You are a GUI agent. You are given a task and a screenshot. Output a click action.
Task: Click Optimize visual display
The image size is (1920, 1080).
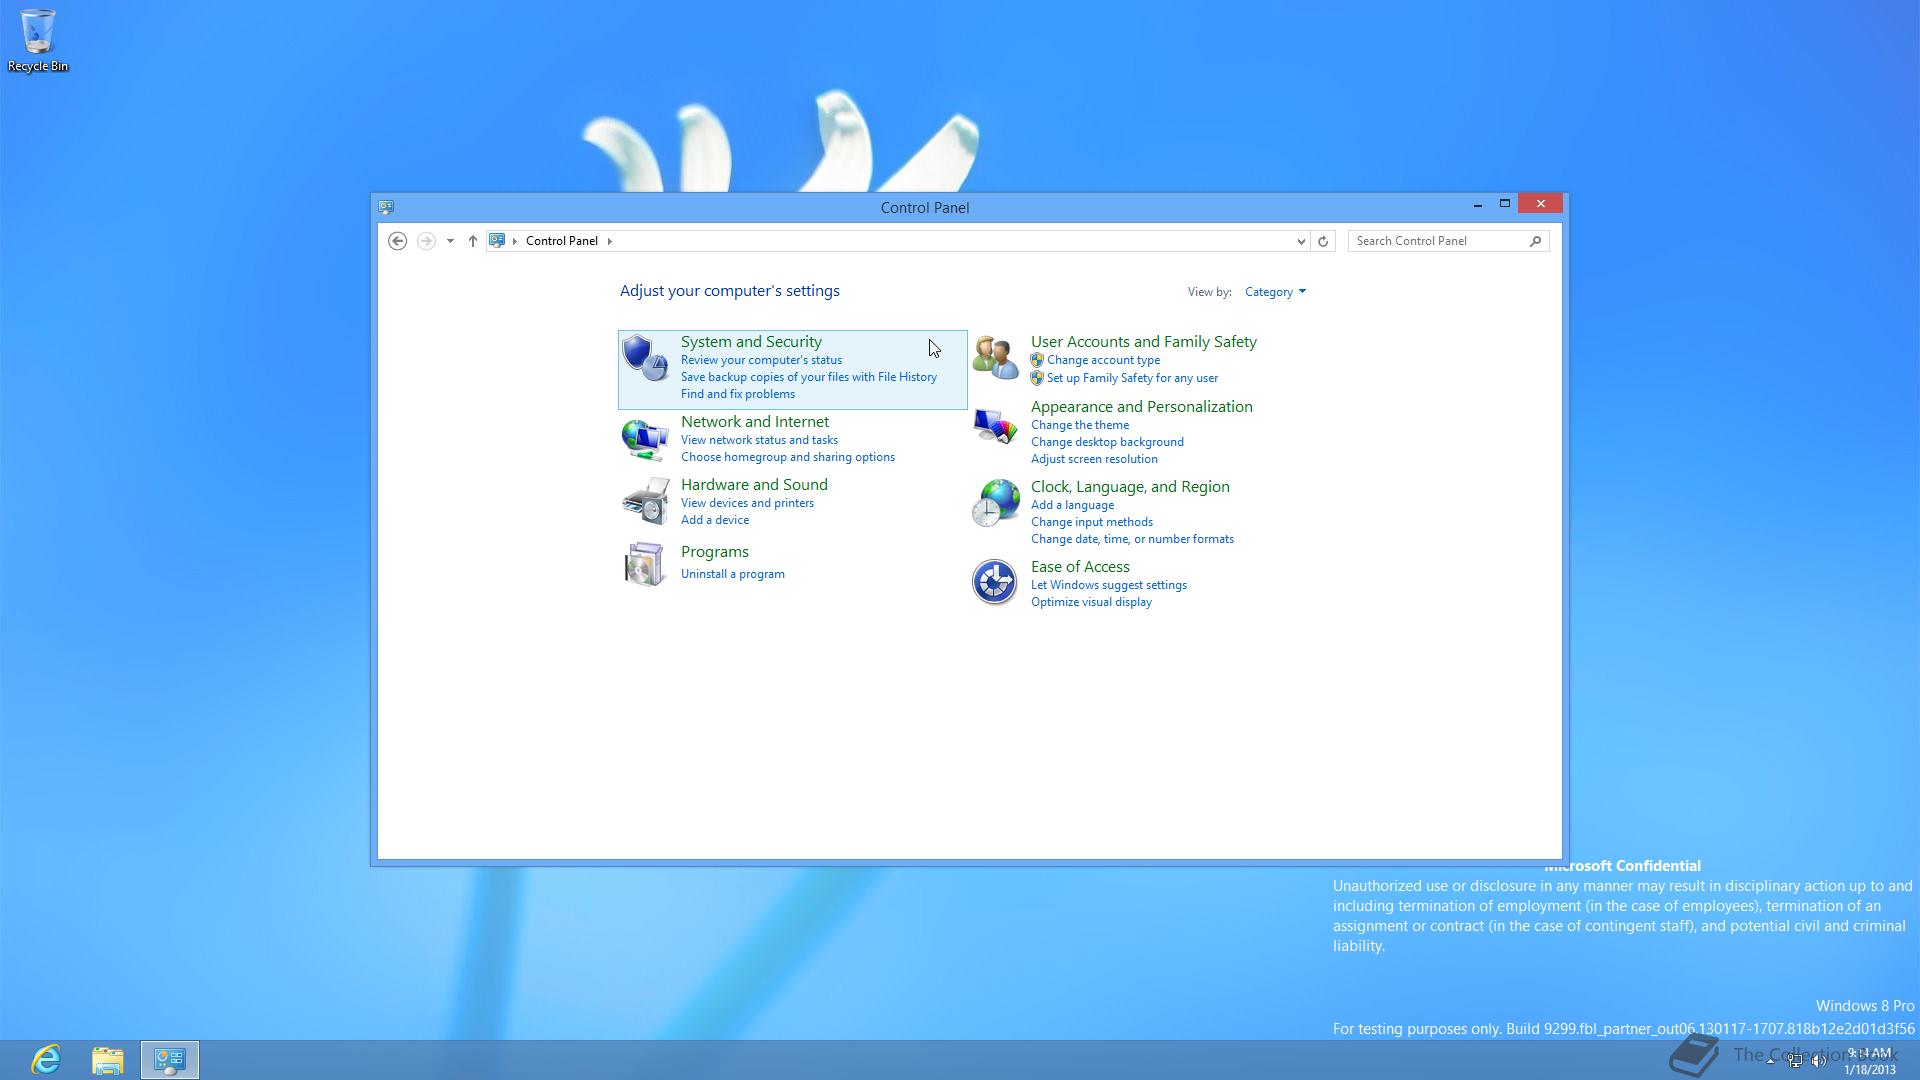click(x=1091, y=602)
